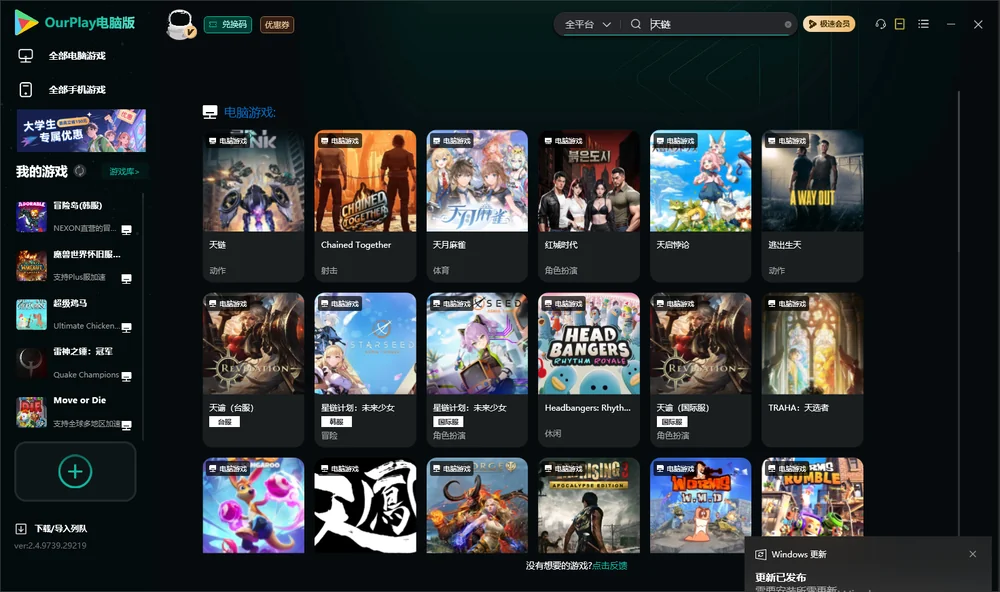This screenshot has width=1000, height=592.
Task: Click the 超级鸡马 game icon
Action: (31, 314)
